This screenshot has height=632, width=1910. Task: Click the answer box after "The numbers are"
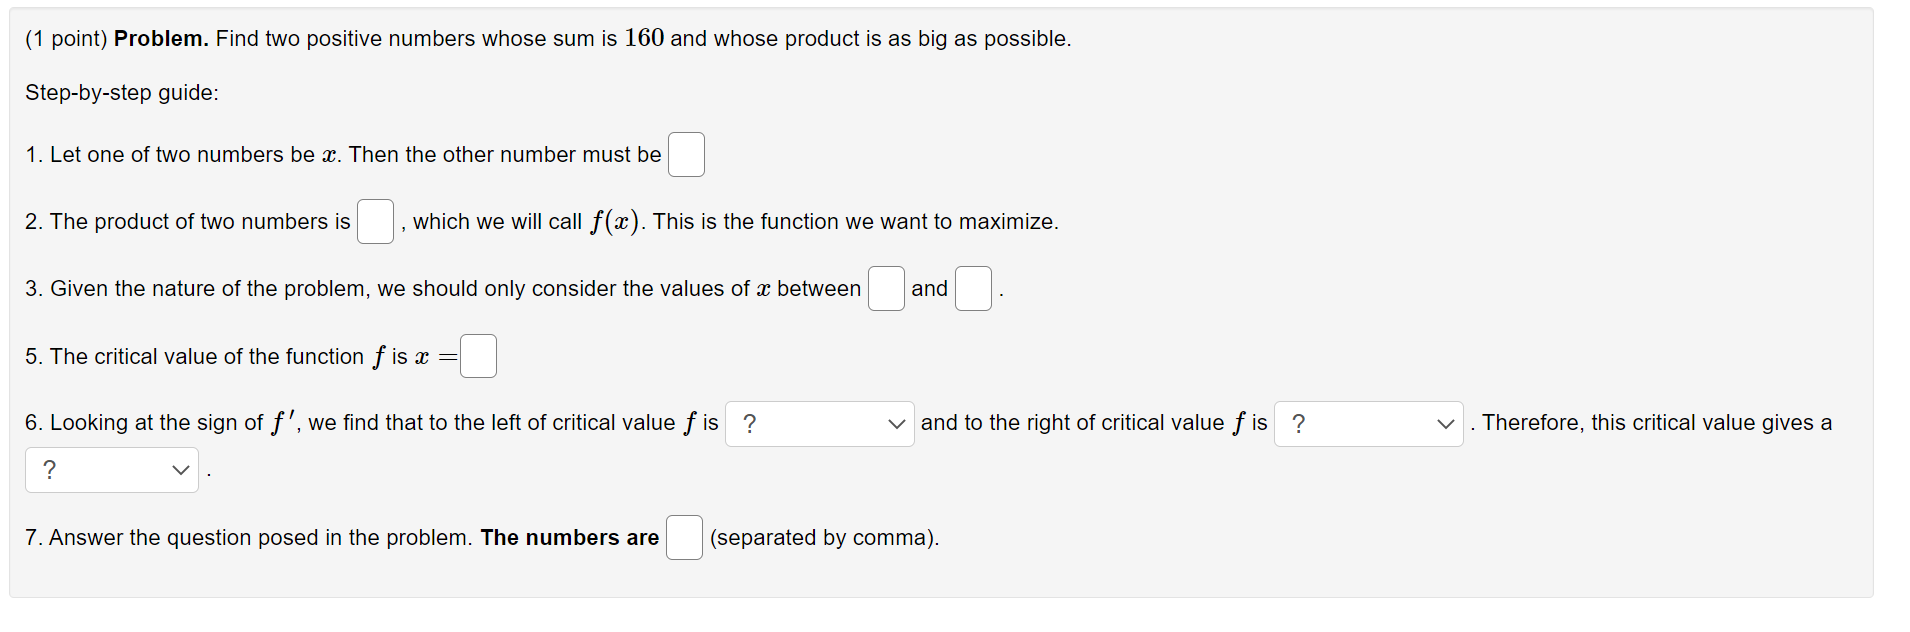(684, 537)
